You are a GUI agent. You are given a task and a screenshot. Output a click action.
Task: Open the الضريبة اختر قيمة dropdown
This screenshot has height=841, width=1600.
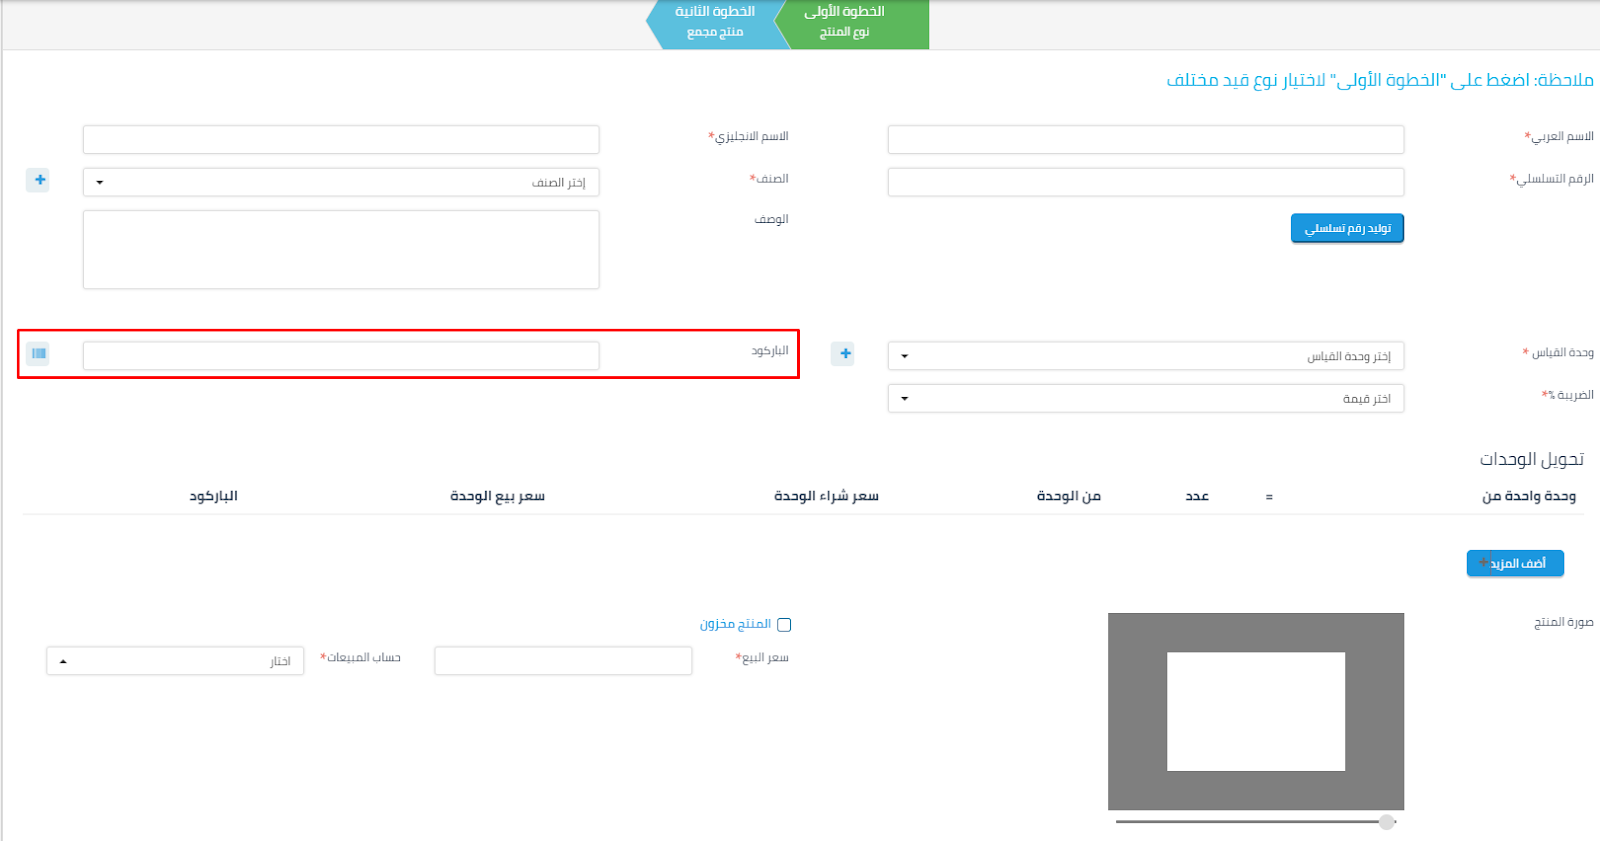(1145, 399)
